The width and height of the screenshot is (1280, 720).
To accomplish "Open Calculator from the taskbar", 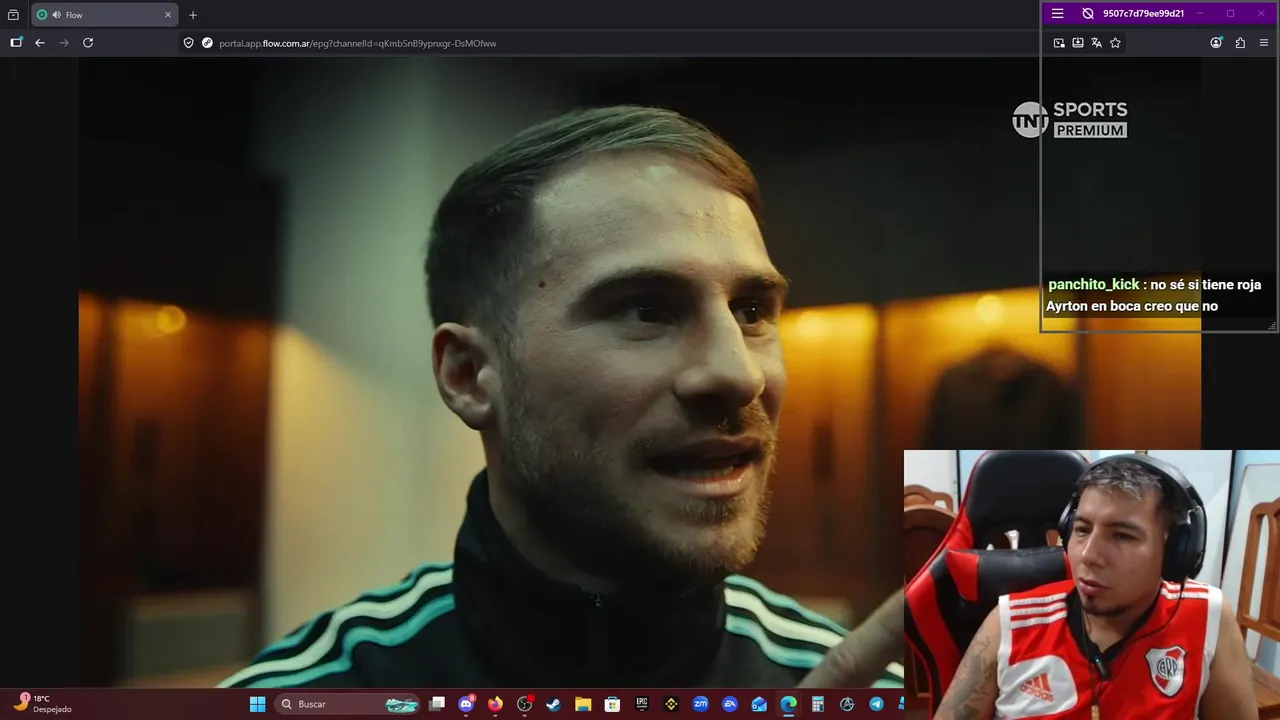I will click(x=818, y=704).
